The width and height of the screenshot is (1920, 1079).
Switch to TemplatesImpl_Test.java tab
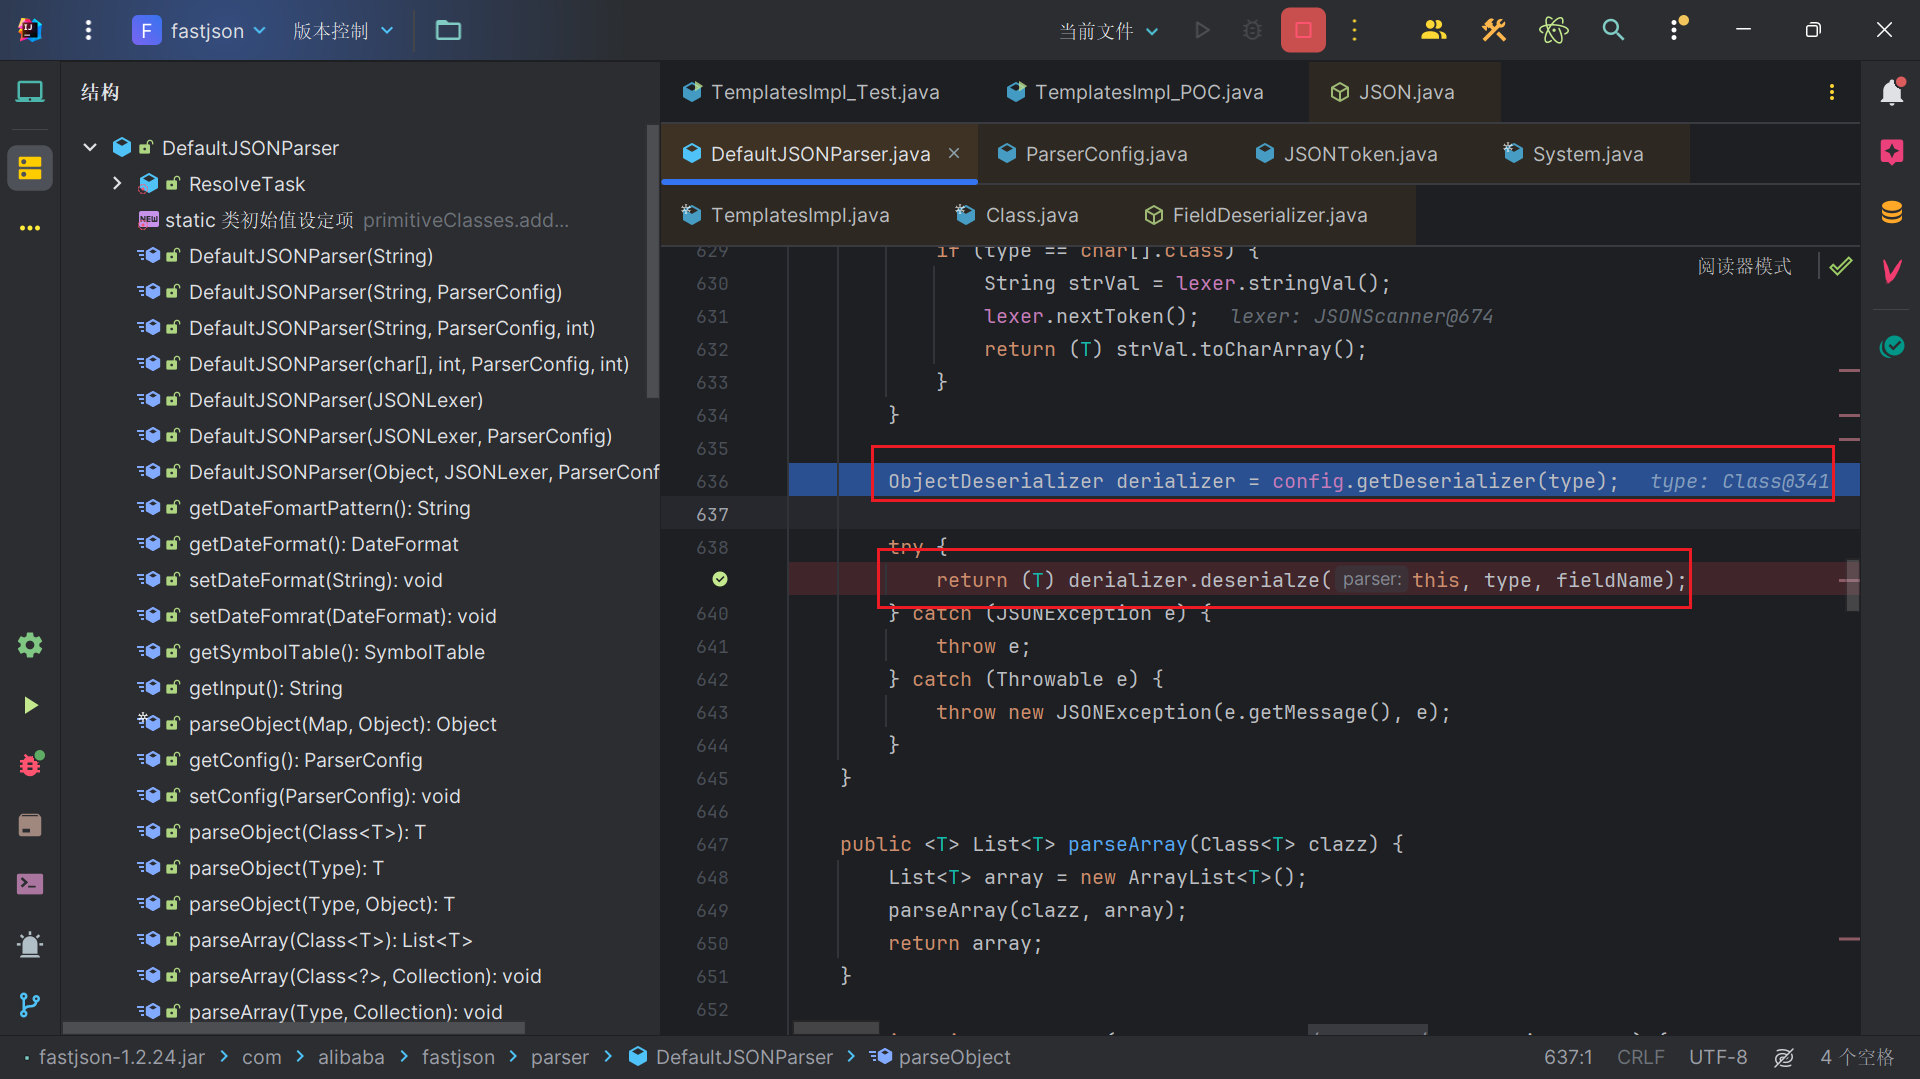pos(811,92)
